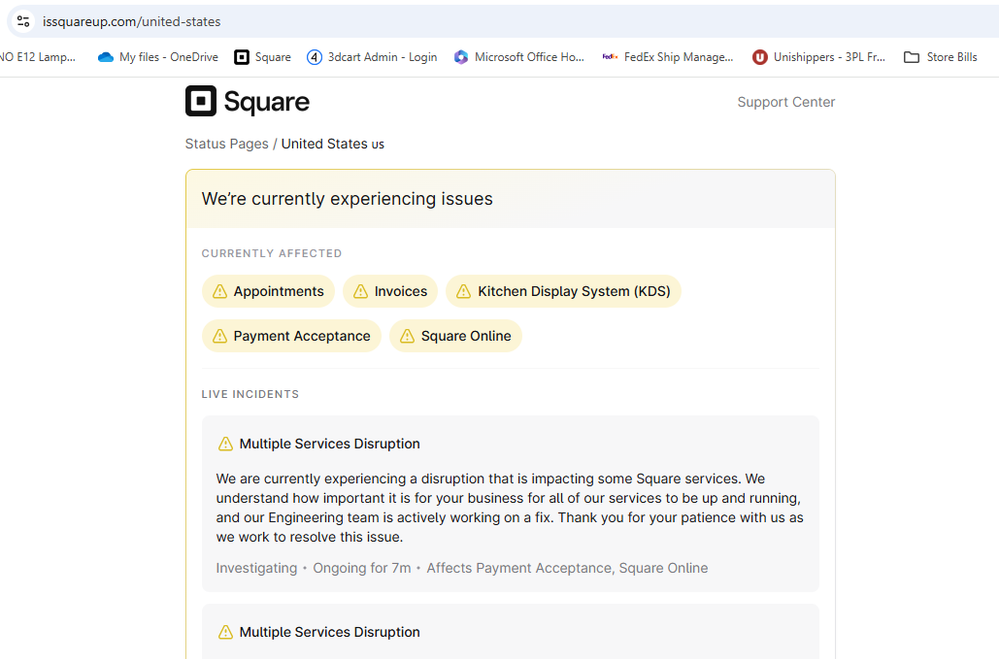Open the second Multiple Services Disruption incident
Image resolution: width=999 pixels, height=659 pixels.
(x=329, y=632)
